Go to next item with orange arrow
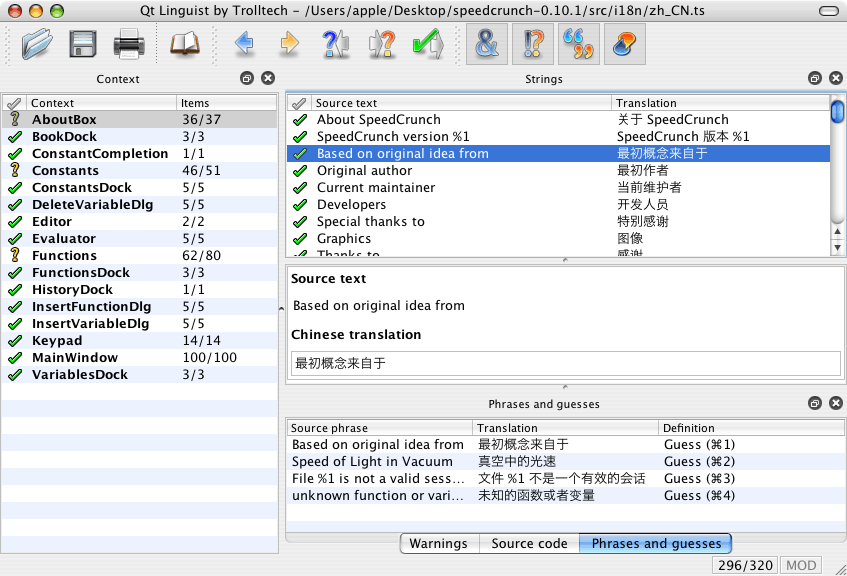 [x=290, y=43]
